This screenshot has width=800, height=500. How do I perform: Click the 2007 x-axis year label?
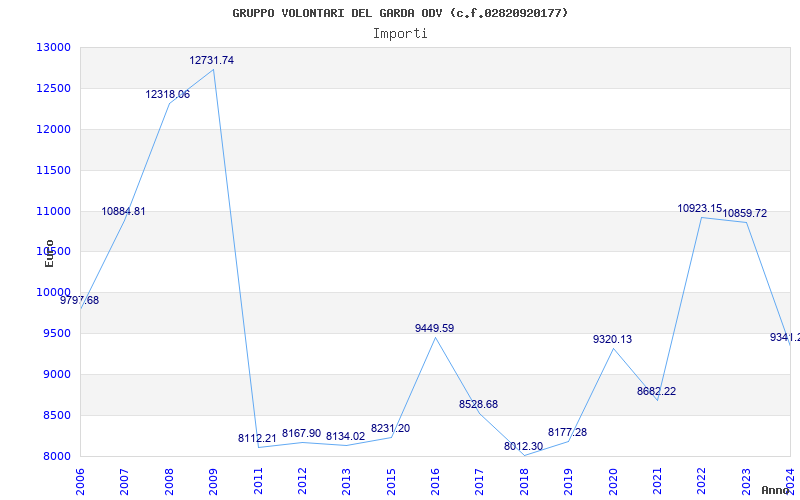click(124, 481)
